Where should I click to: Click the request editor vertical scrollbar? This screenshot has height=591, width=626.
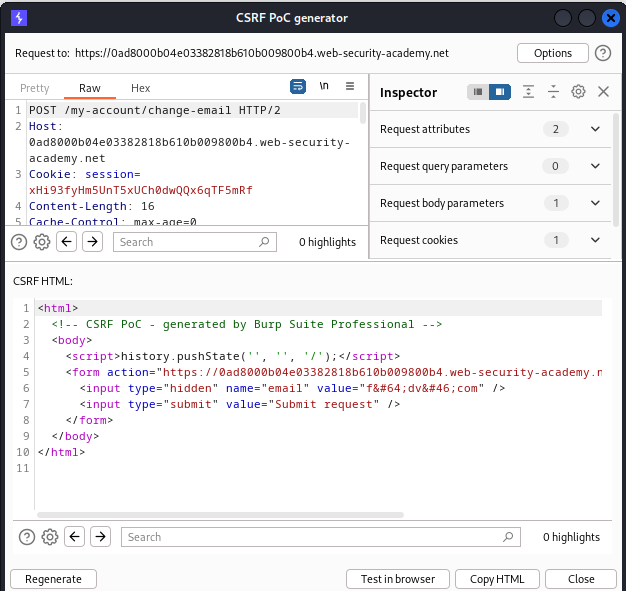pyautogui.click(x=363, y=113)
